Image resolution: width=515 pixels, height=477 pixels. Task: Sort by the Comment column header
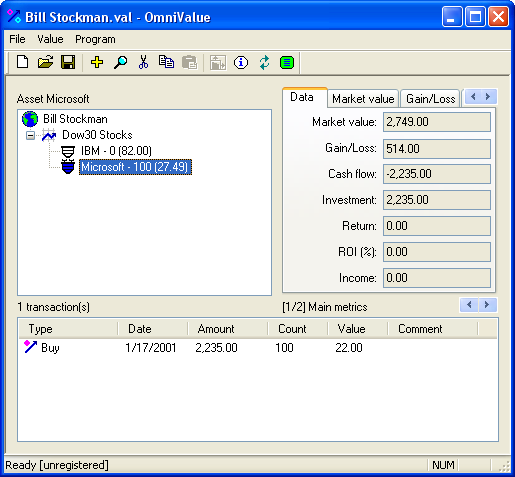tap(433, 329)
